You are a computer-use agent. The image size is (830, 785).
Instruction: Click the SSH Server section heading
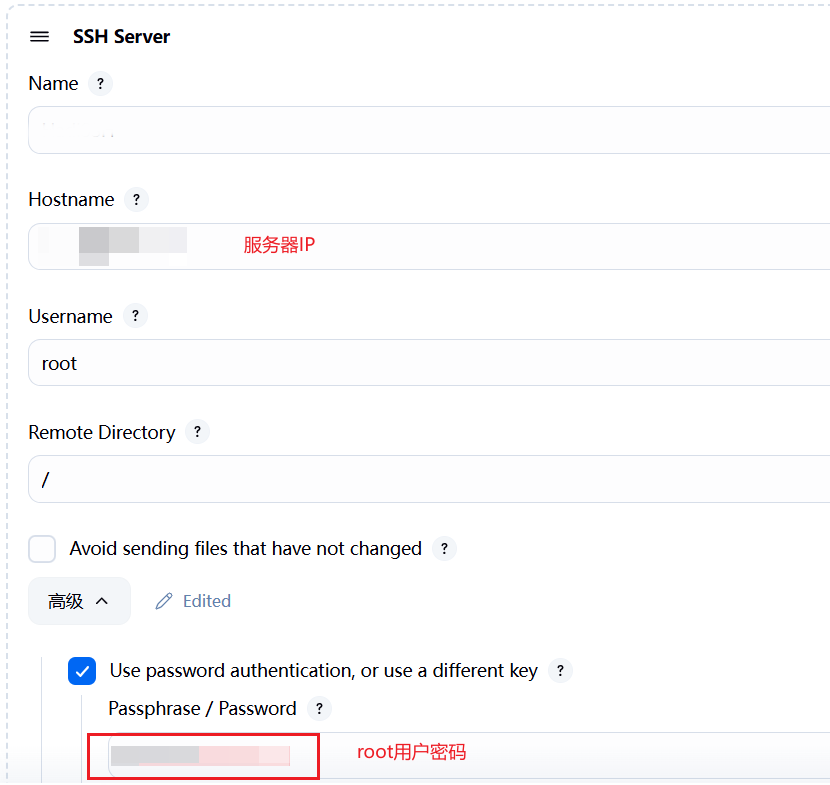coord(121,37)
